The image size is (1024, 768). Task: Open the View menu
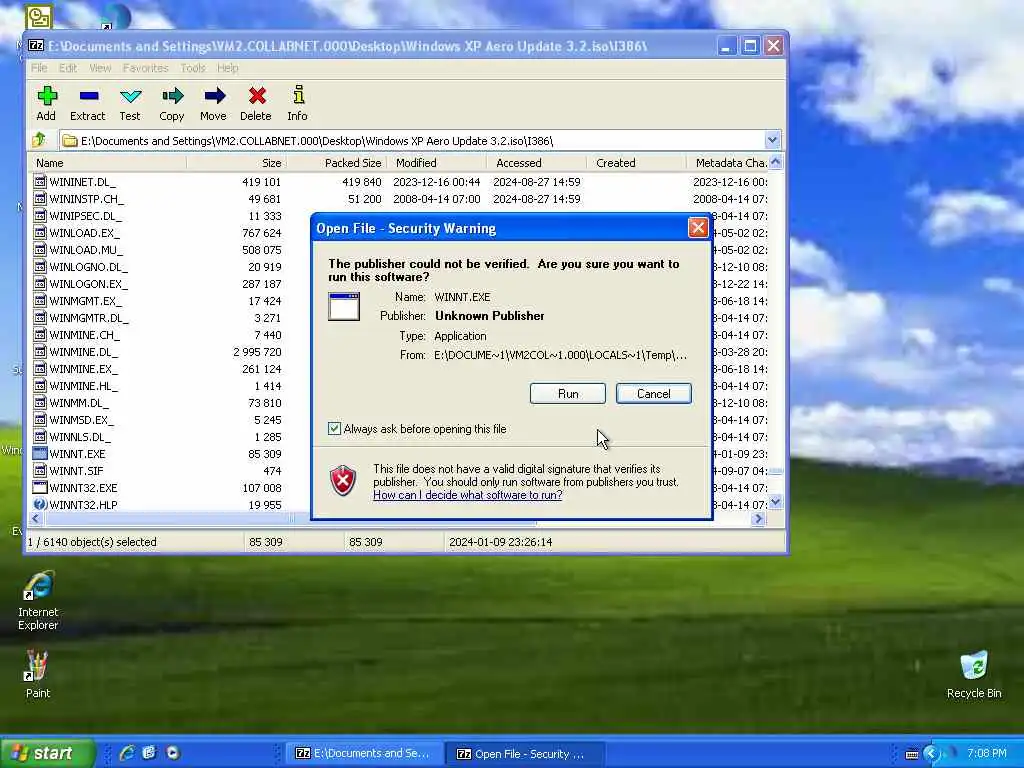(x=100, y=68)
